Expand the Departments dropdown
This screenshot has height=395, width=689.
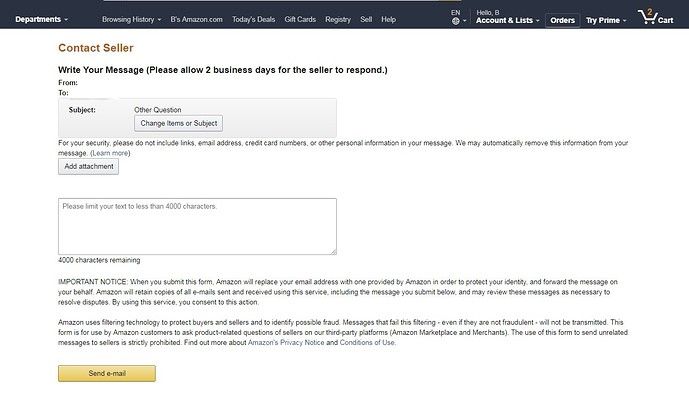pyautogui.click(x=41, y=19)
